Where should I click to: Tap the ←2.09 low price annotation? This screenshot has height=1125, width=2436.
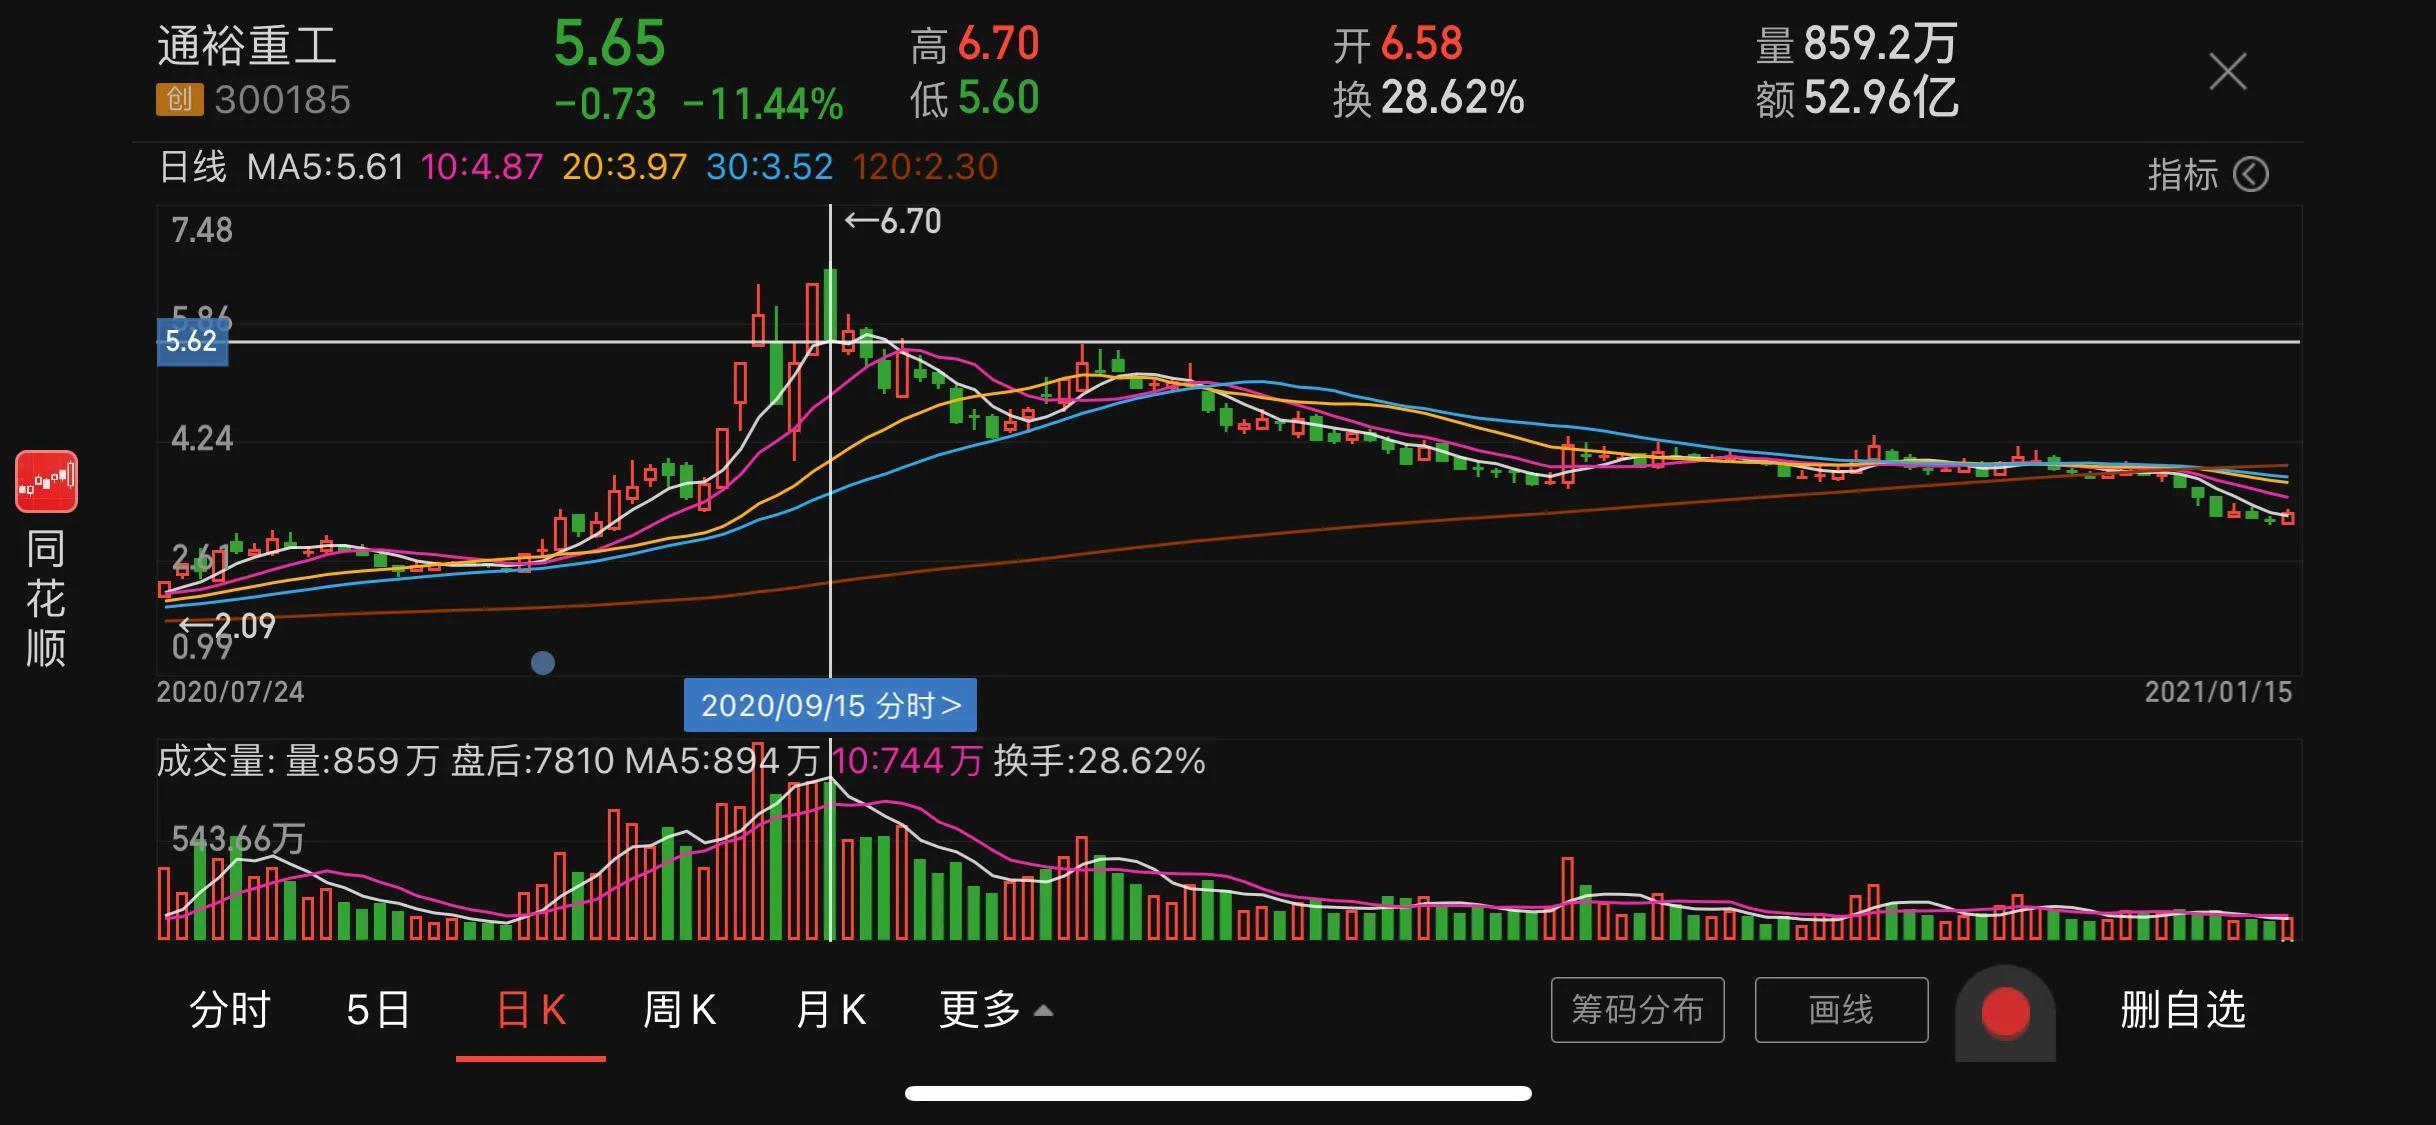click(227, 626)
